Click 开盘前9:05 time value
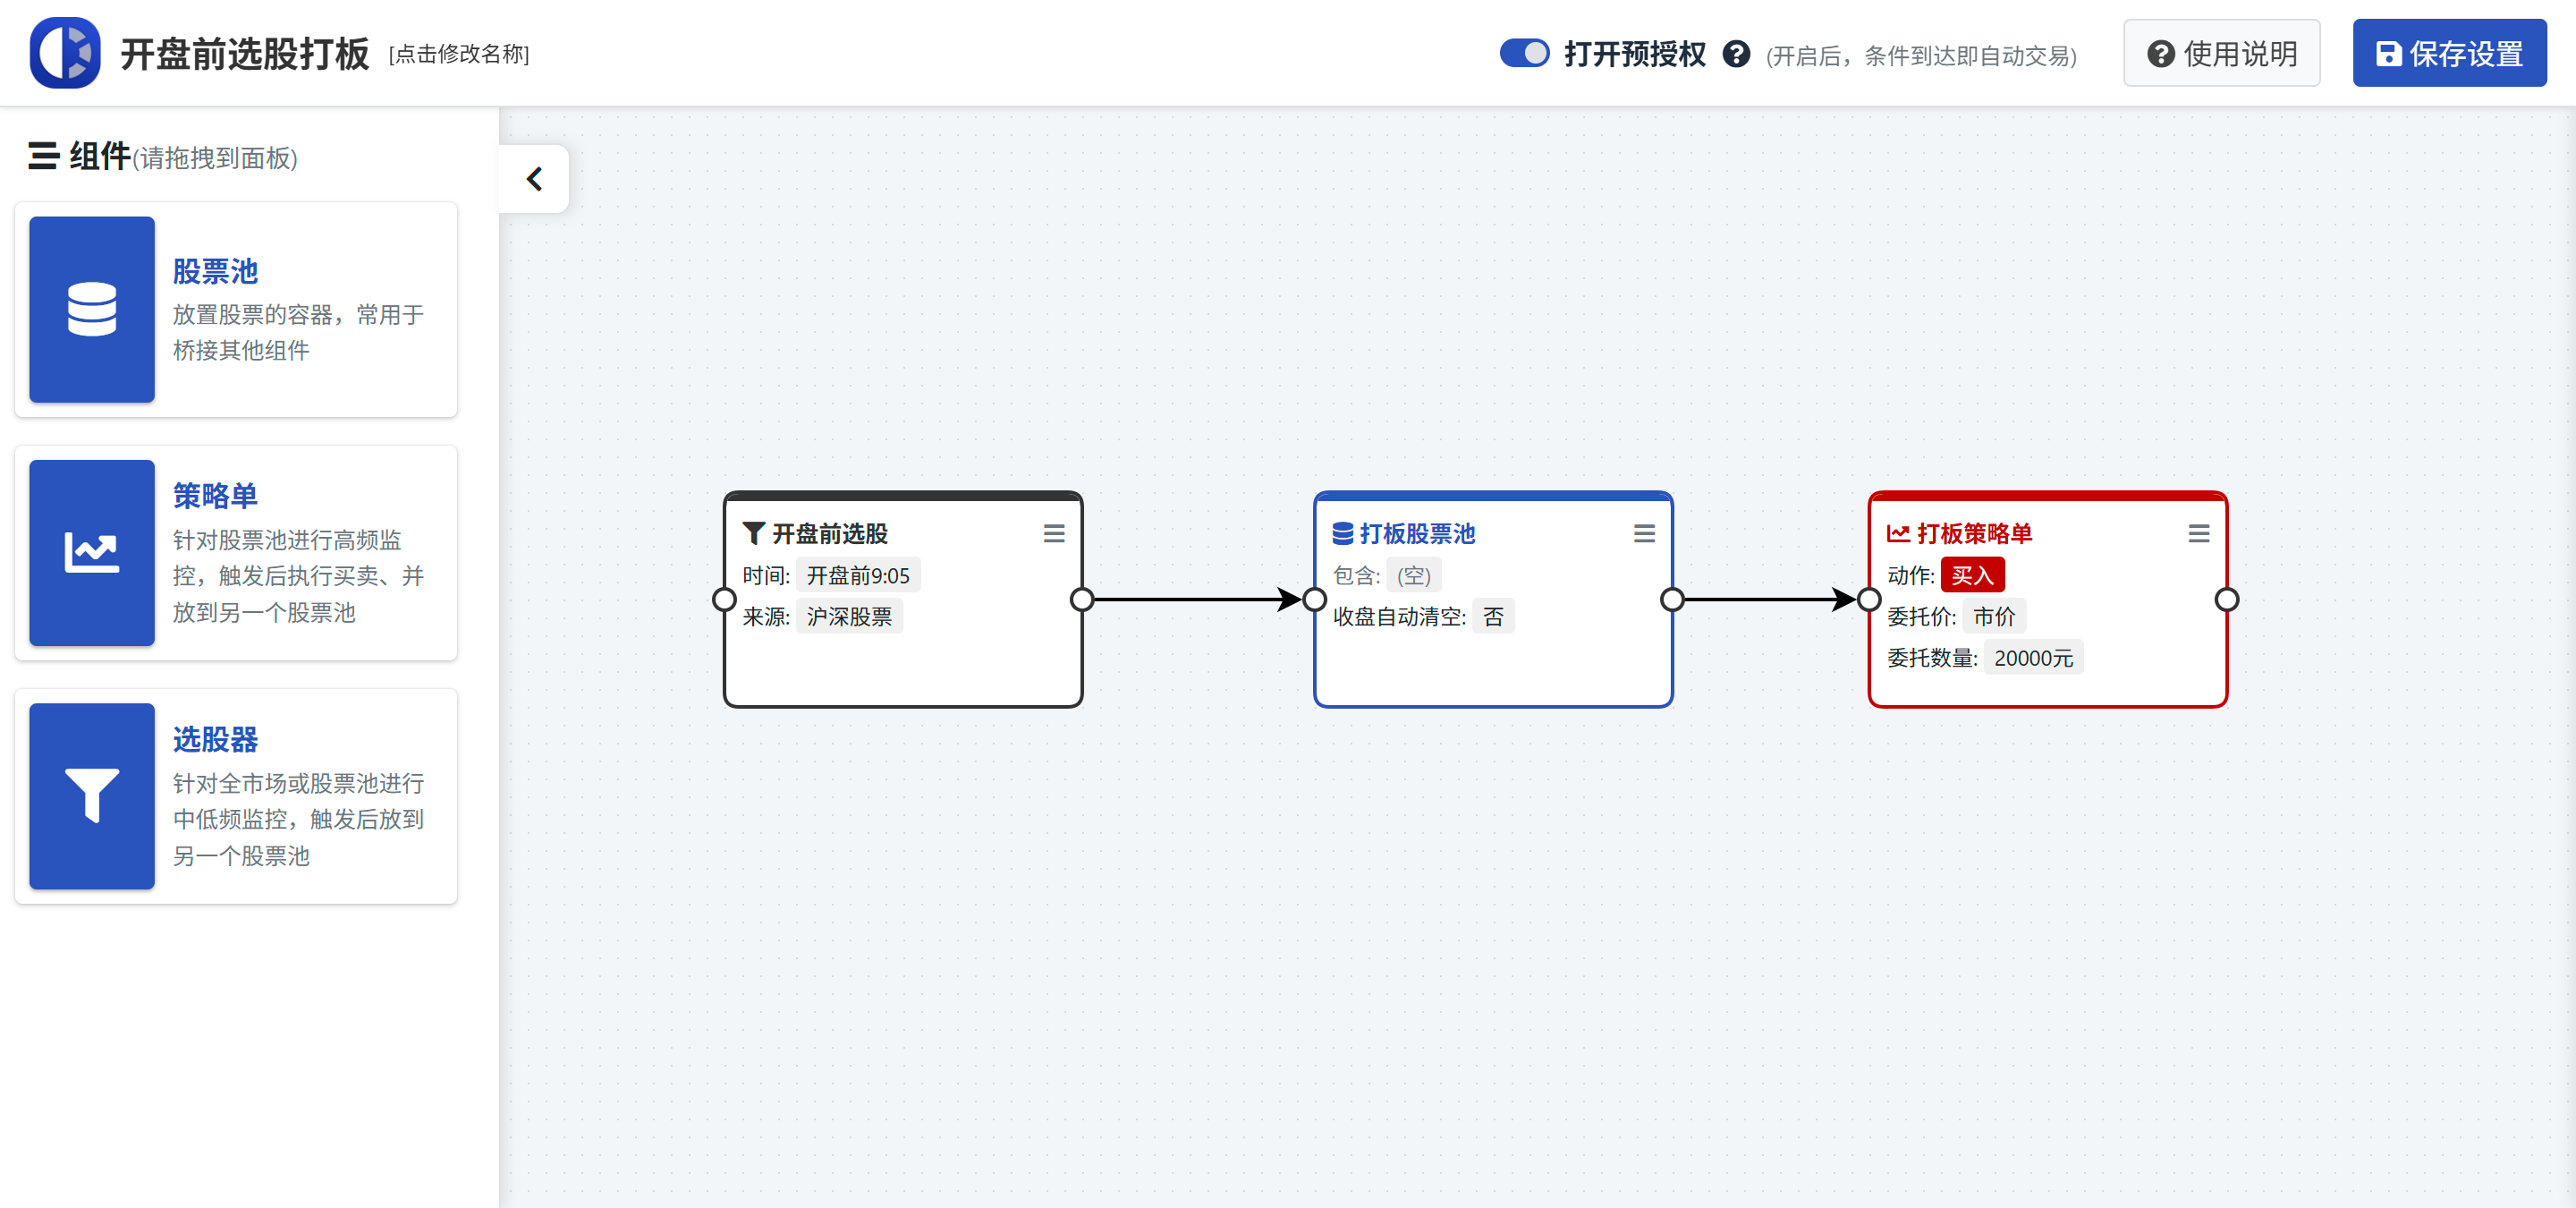 click(858, 576)
